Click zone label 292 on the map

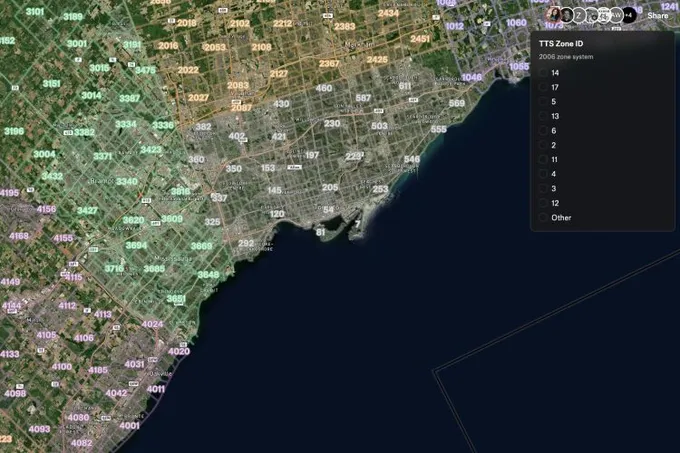(246, 243)
